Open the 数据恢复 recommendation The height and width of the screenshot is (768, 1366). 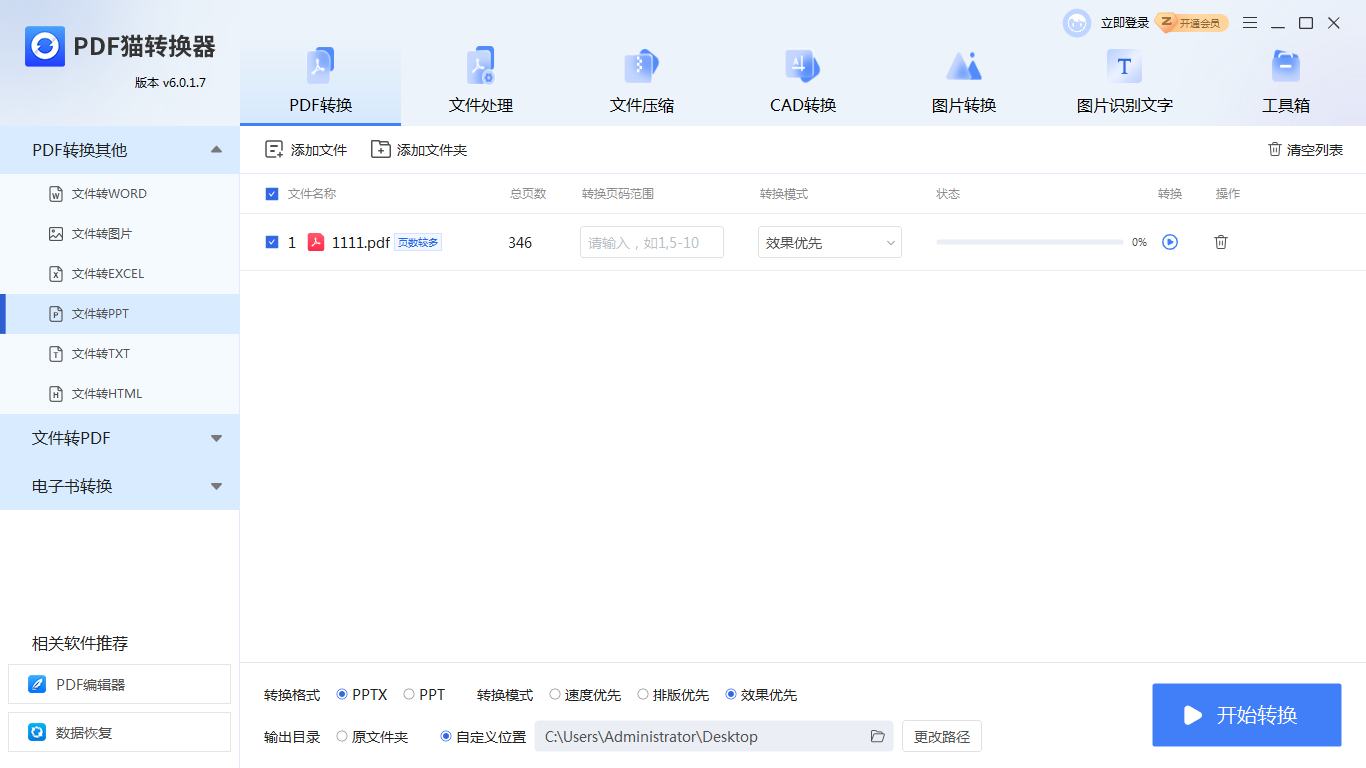pos(119,732)
